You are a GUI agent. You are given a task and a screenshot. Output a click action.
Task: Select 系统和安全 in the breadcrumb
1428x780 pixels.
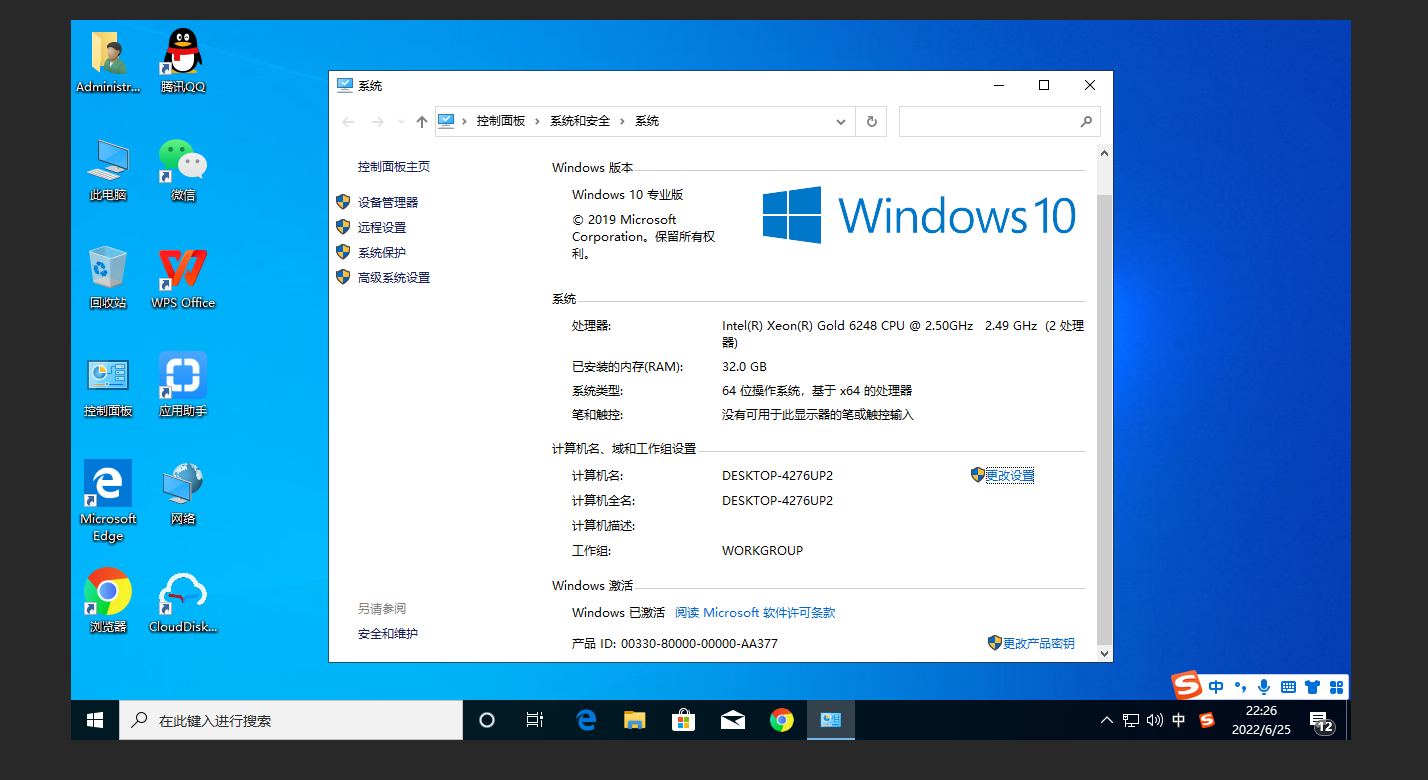coord(580,121)
